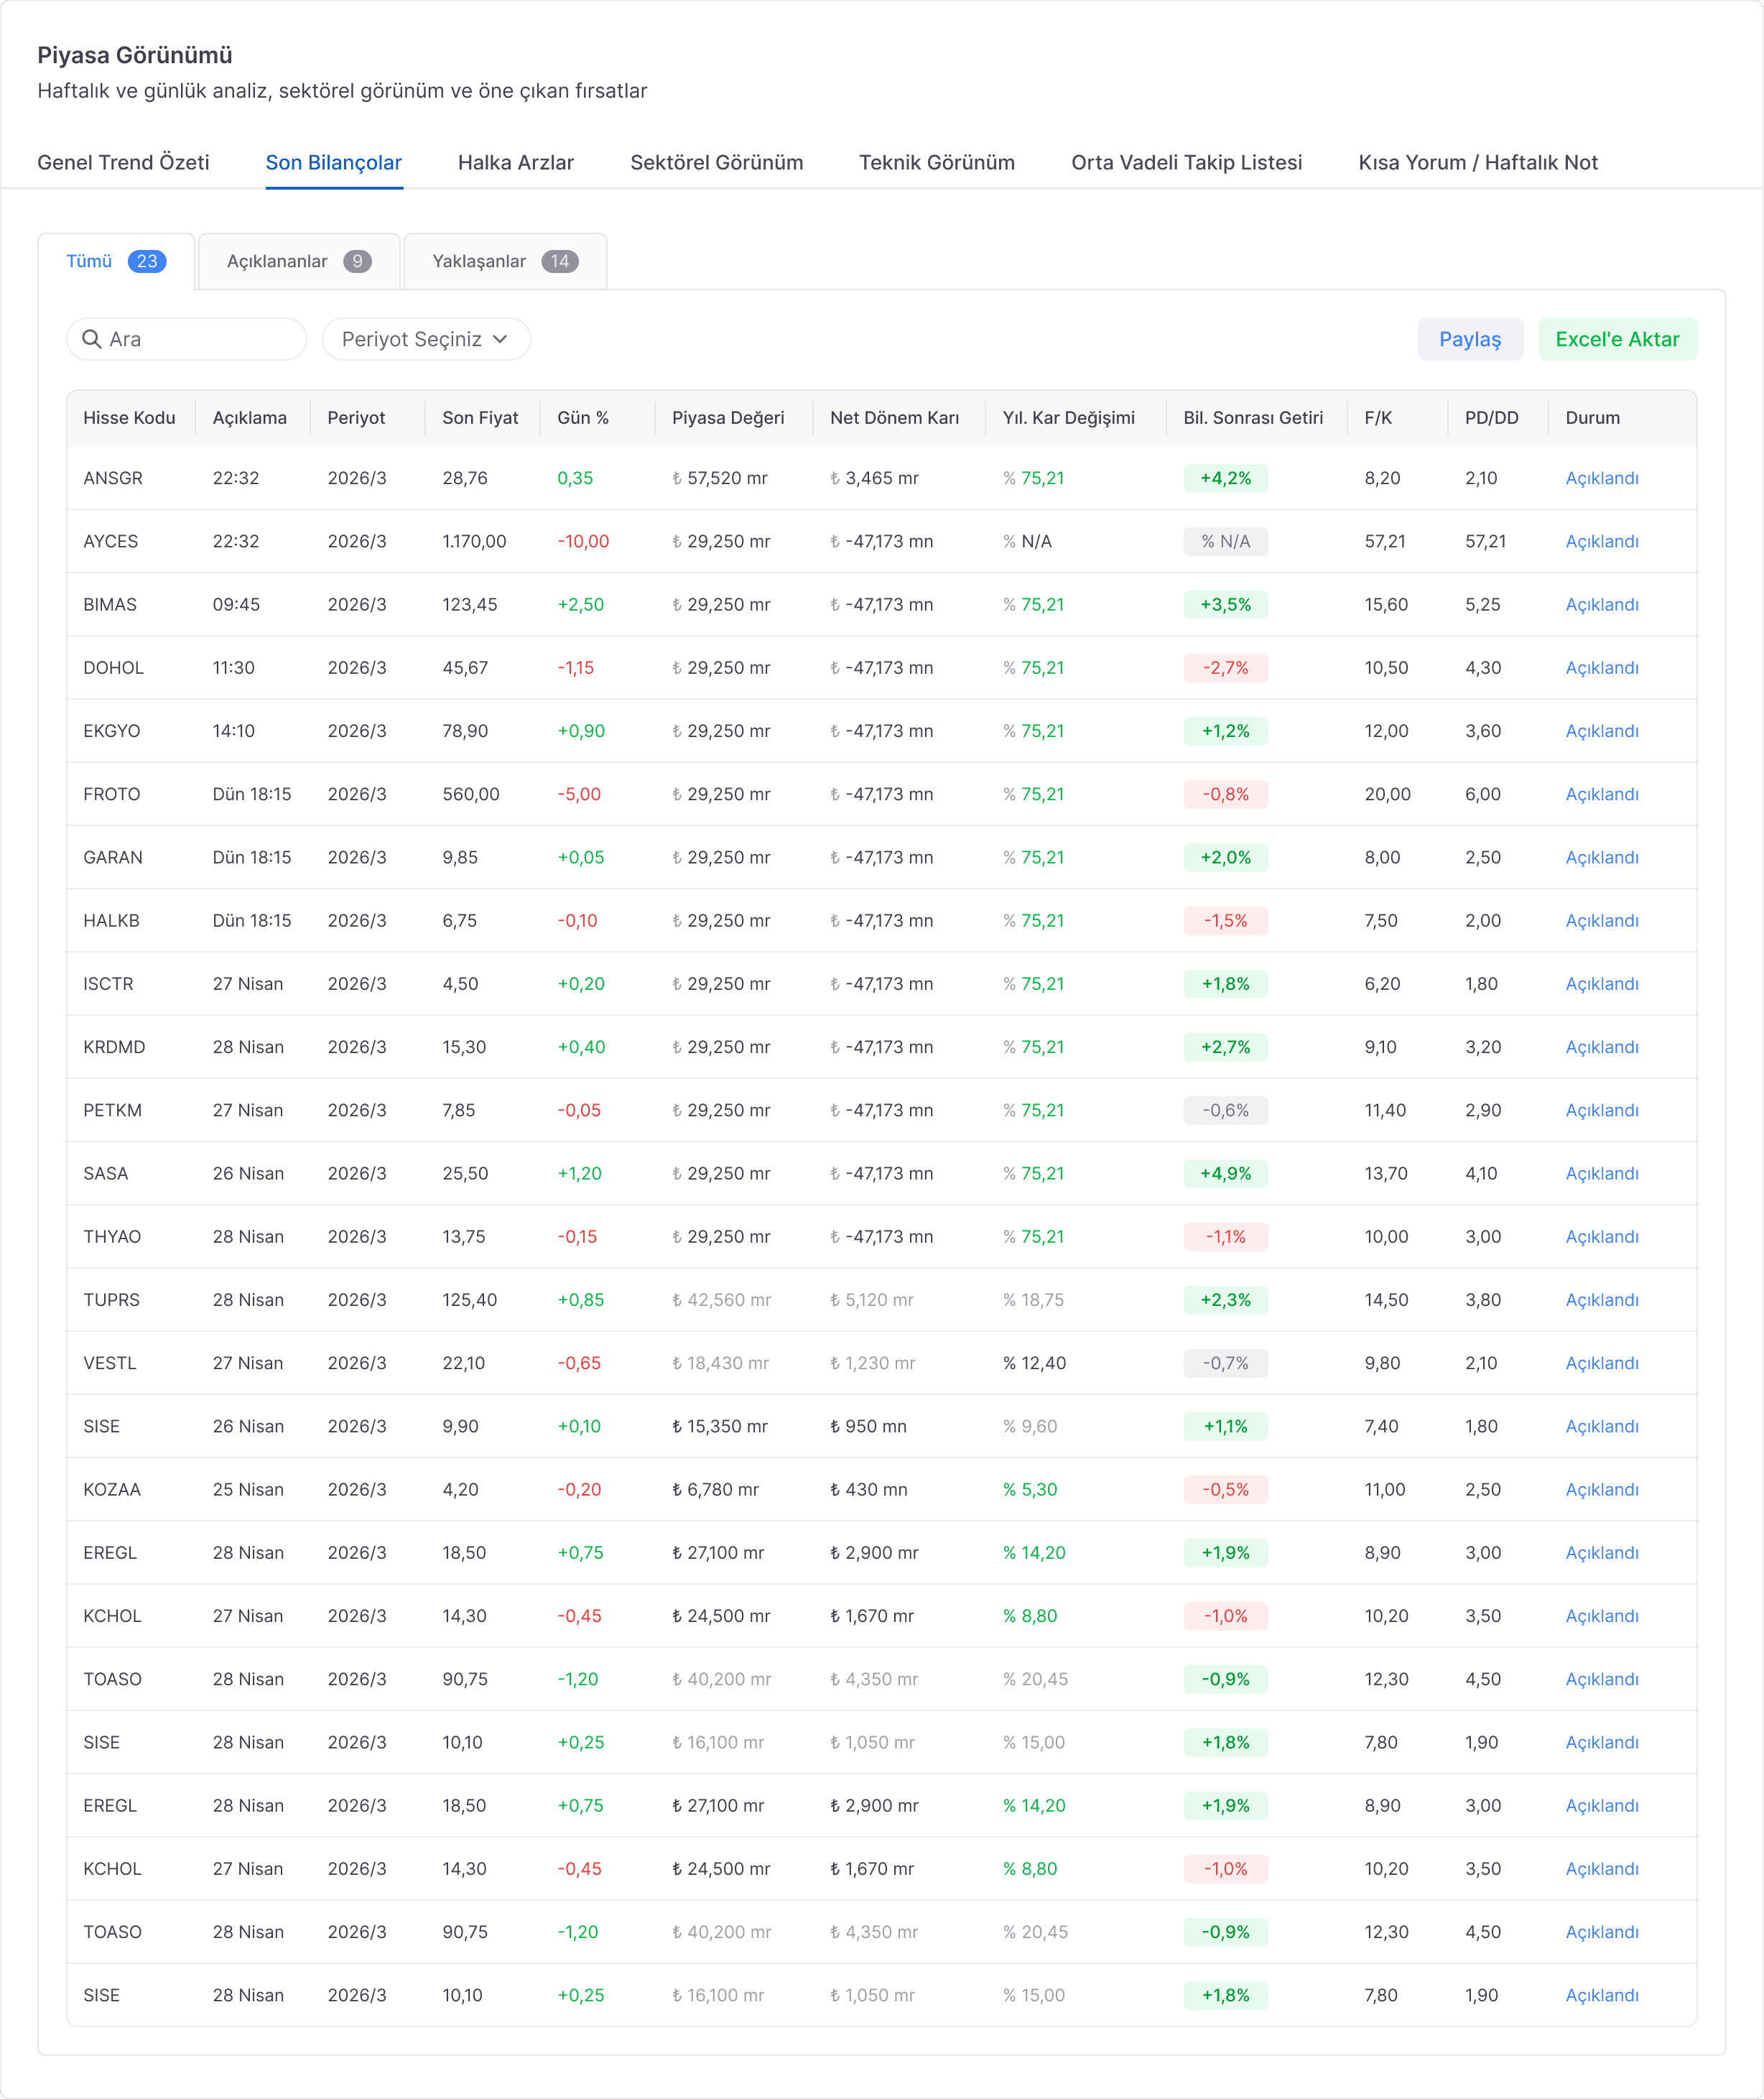Click the Hisse Kodu column header
This screenshot has height=2099, width=1764.
[x=129, y=418]
